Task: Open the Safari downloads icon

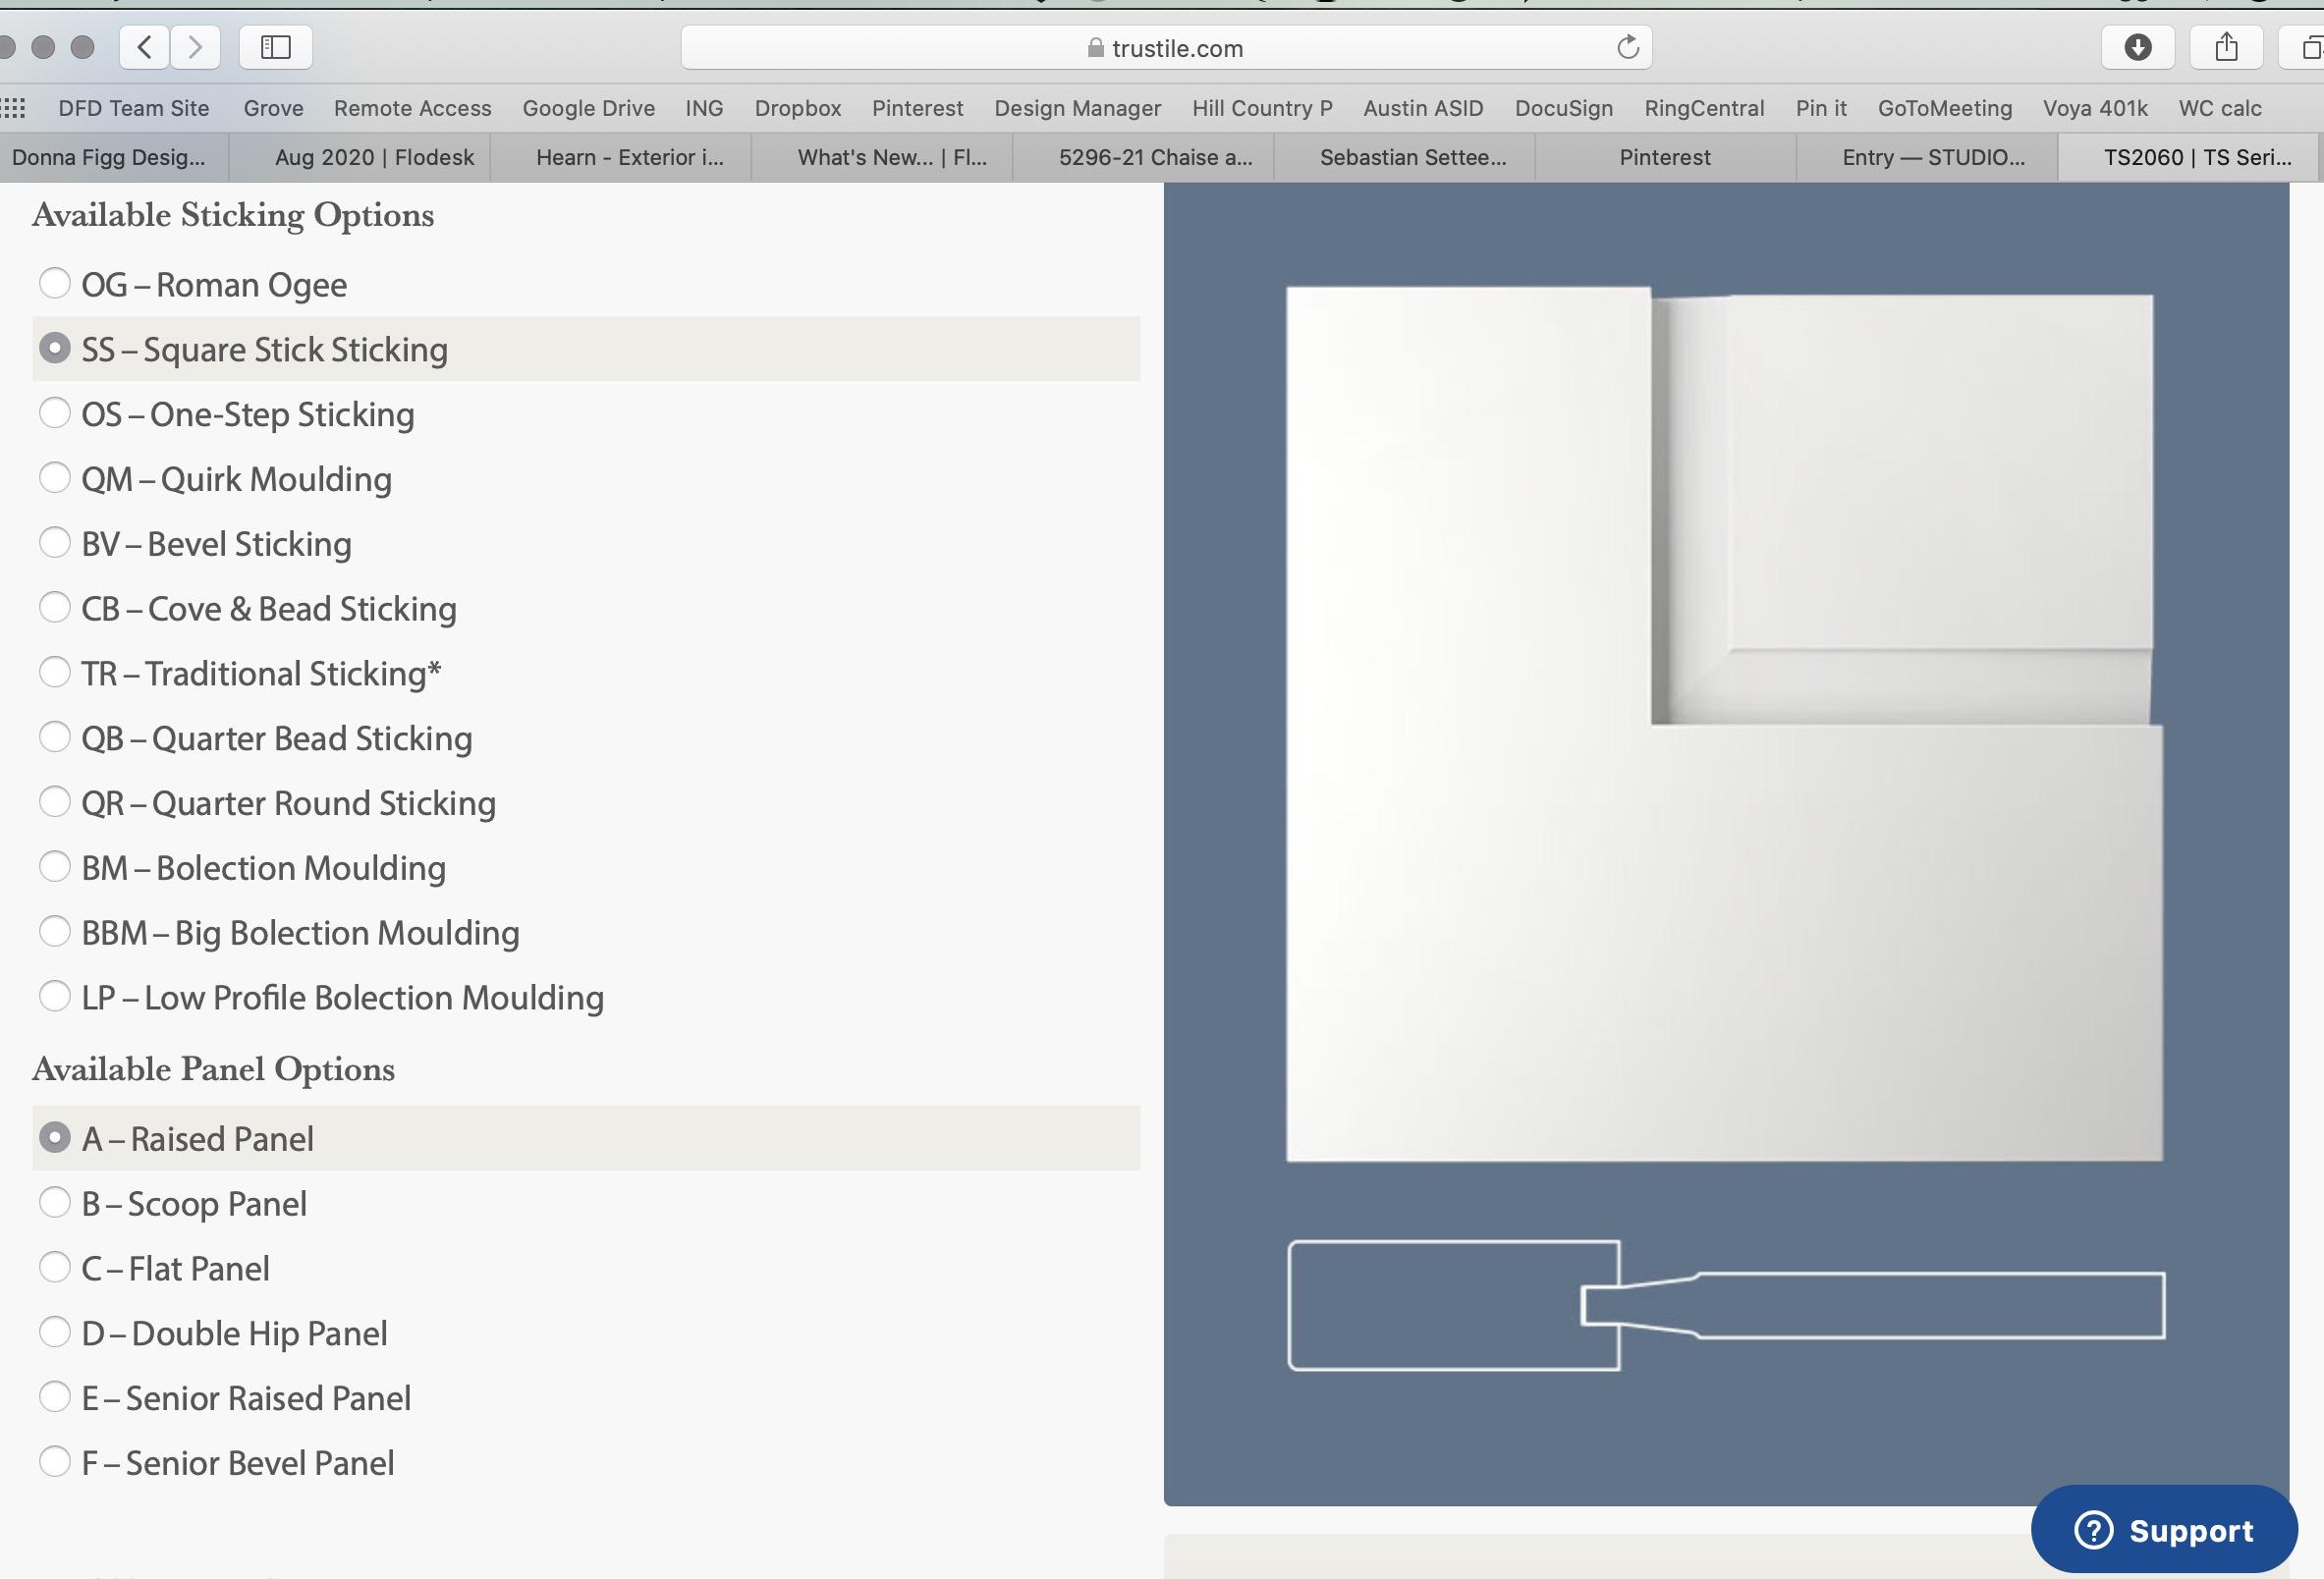Action: point(2137,47)
